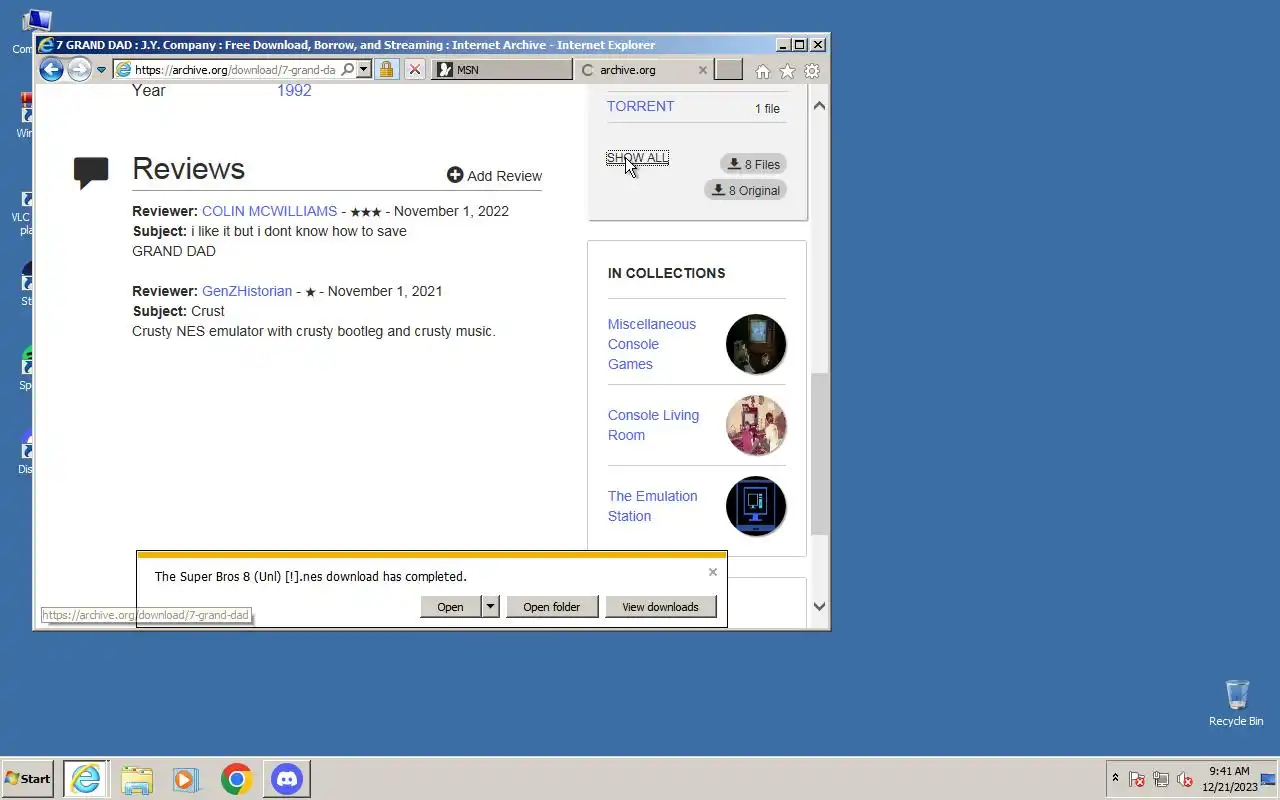The image size is (1280, 800).
Task: Click Miscellaneous Console Games thumbnail image
Action: click(756, 344)
